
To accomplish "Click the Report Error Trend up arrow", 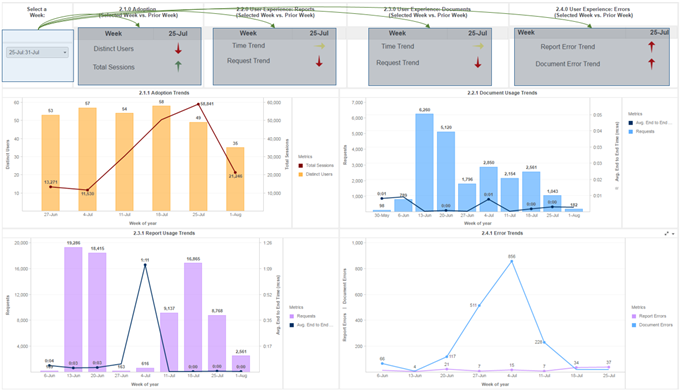I will click(651, 47).
